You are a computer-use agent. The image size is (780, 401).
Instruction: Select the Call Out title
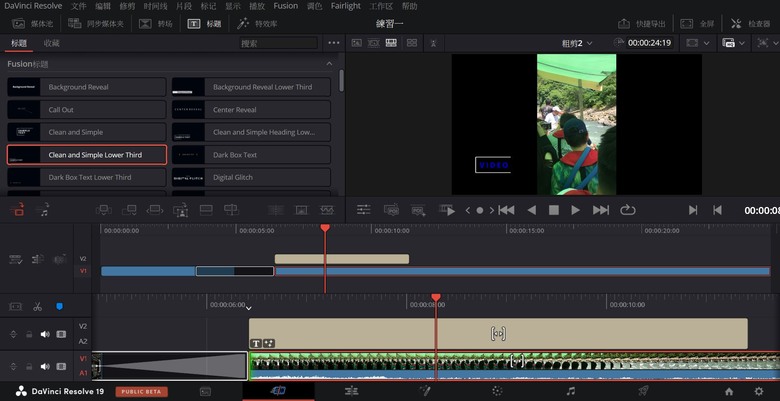pos(87,109)
